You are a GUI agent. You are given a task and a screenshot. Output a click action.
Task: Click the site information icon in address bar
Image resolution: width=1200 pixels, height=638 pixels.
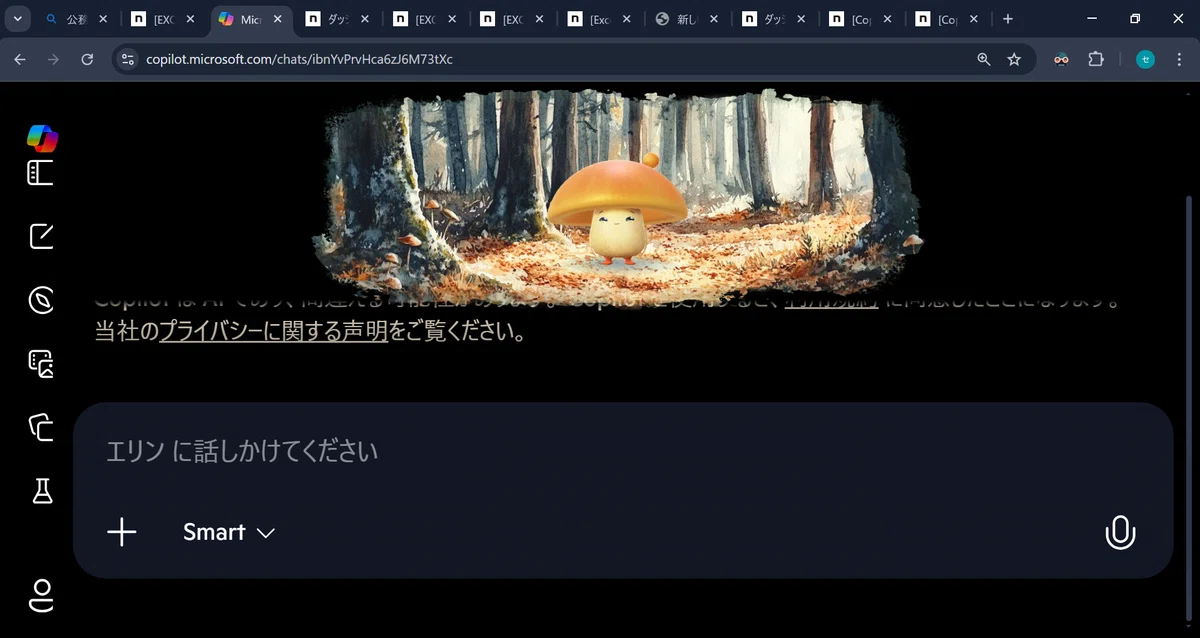(127, 60)
